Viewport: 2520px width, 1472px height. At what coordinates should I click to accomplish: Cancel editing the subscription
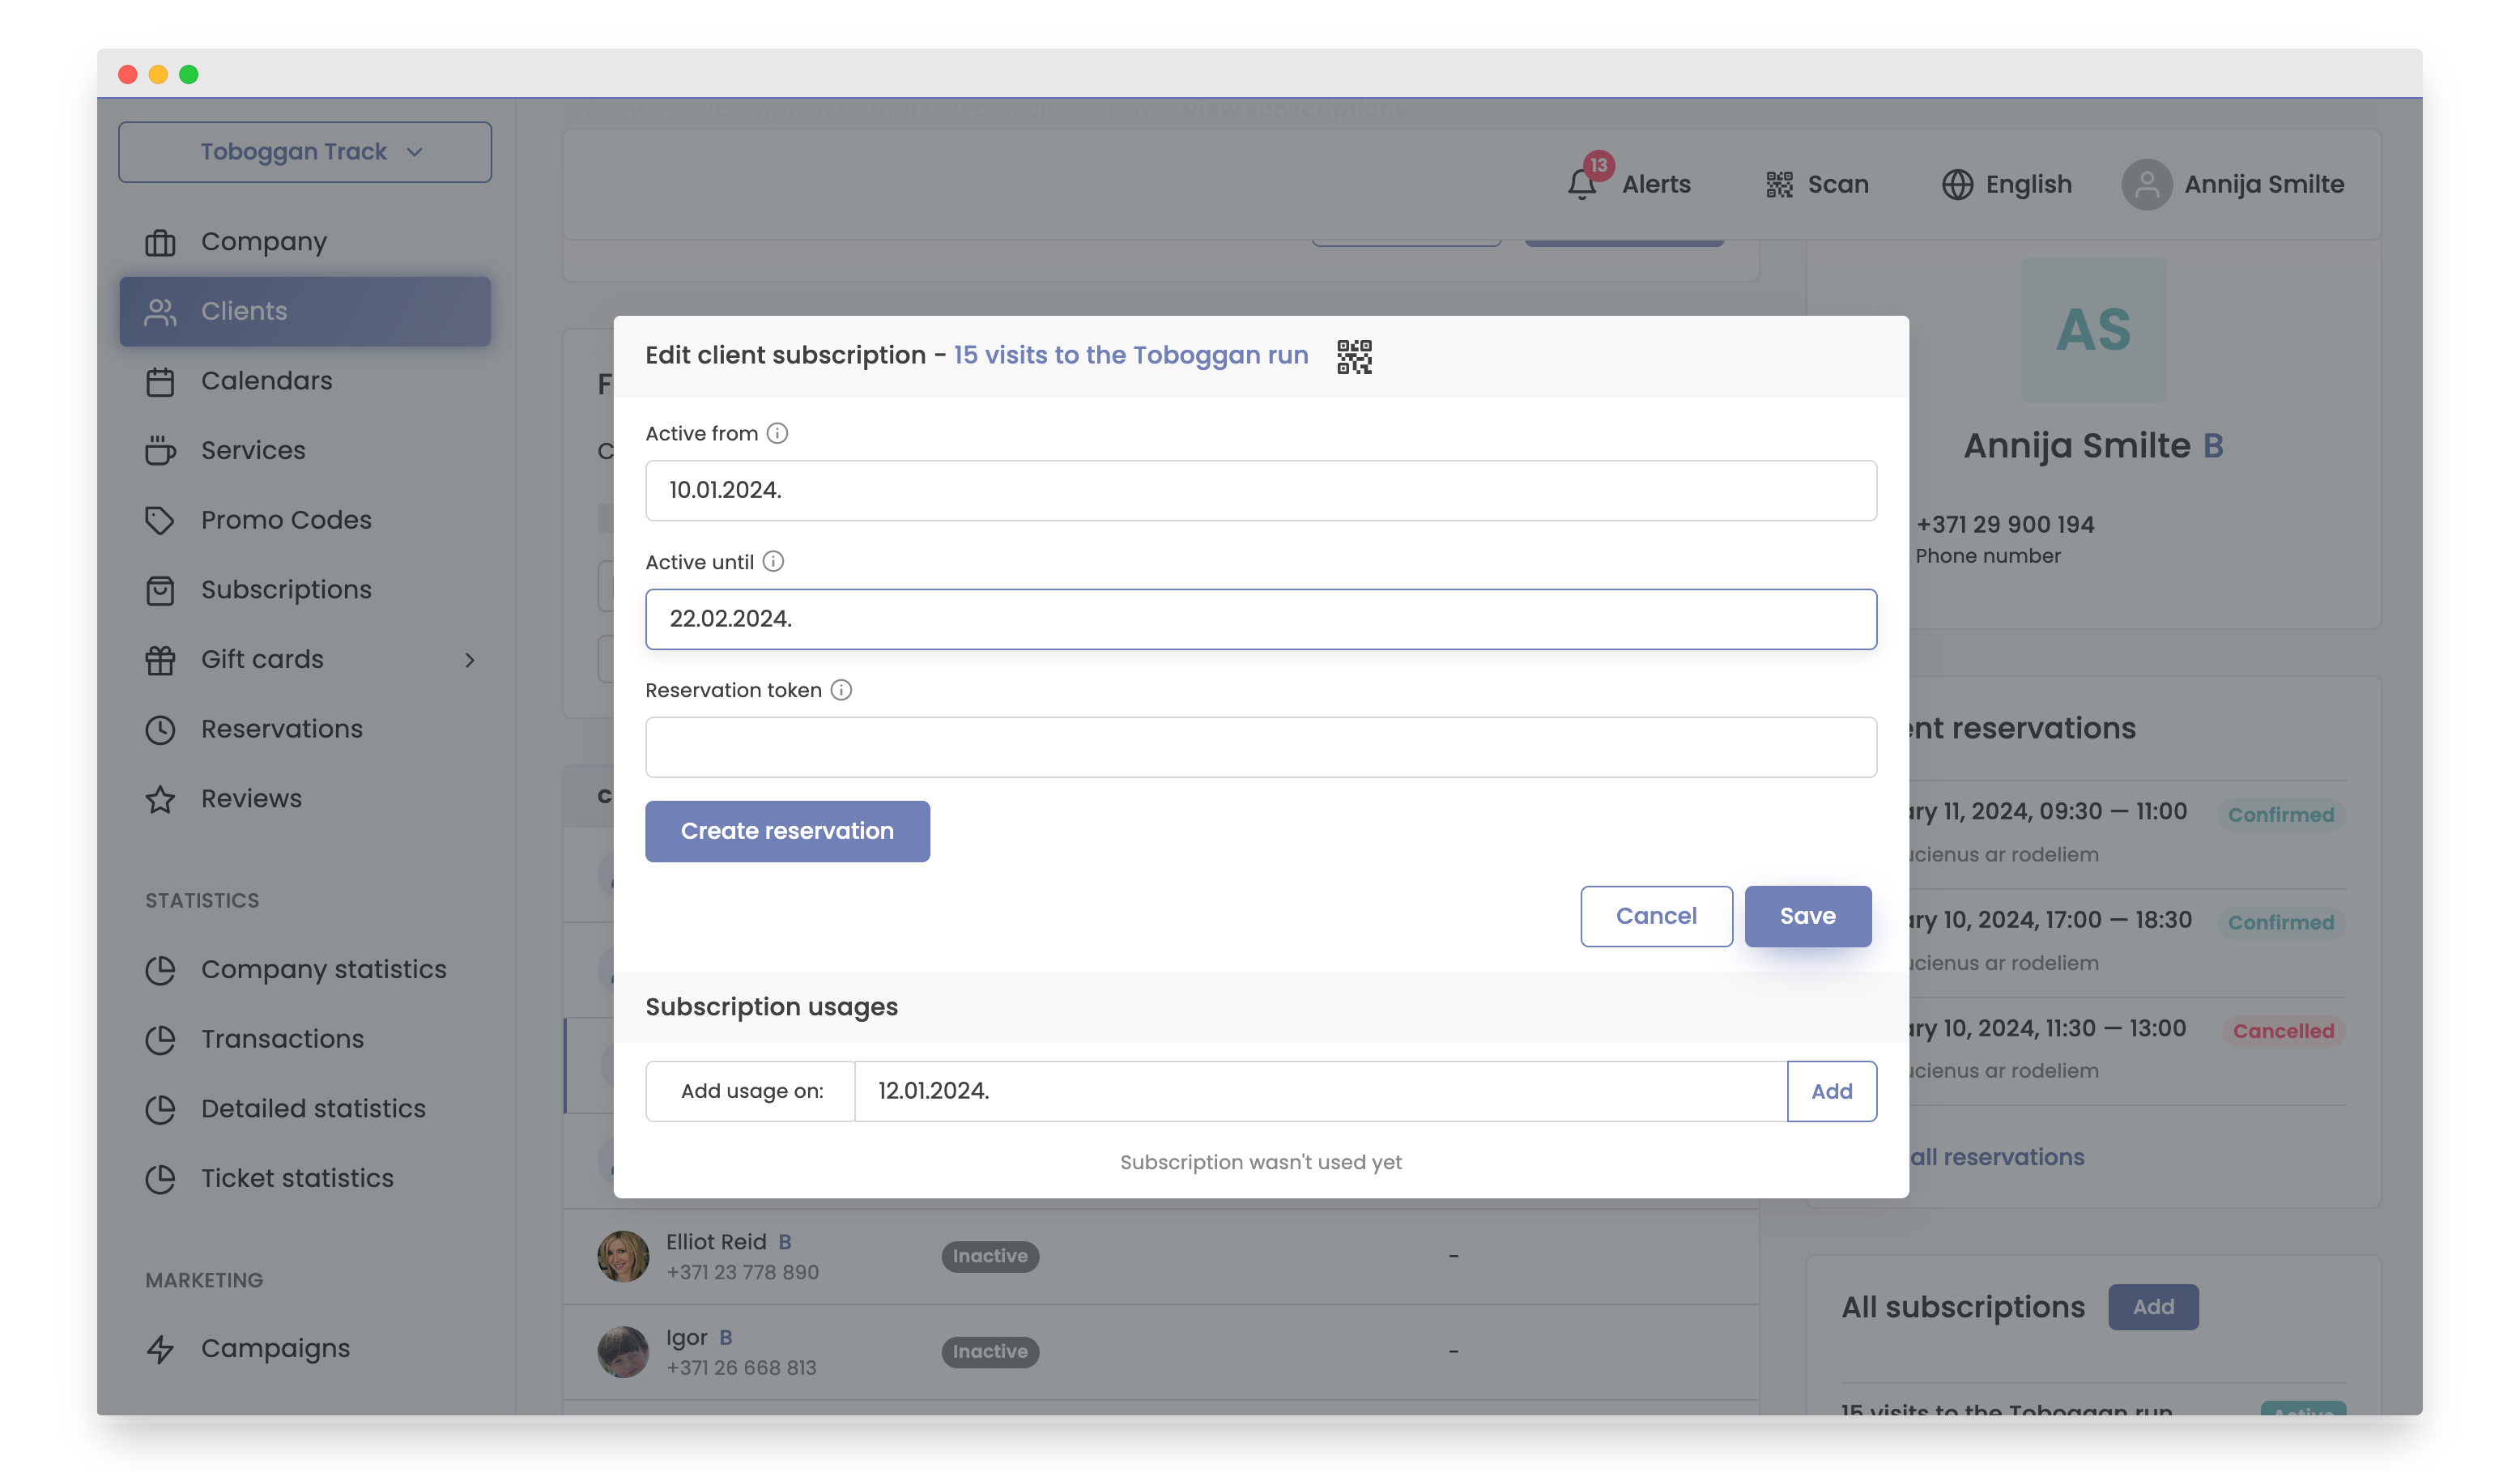(x=1655, y=916)
